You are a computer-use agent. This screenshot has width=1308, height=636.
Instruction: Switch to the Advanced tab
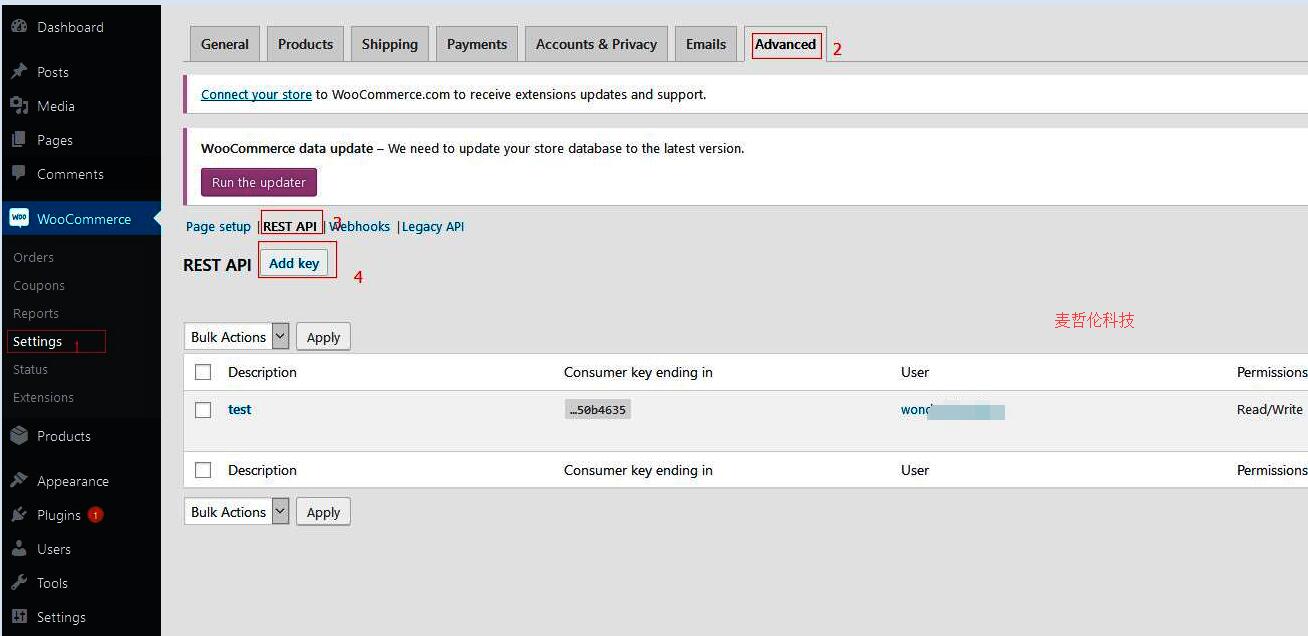tap(786, 44)
